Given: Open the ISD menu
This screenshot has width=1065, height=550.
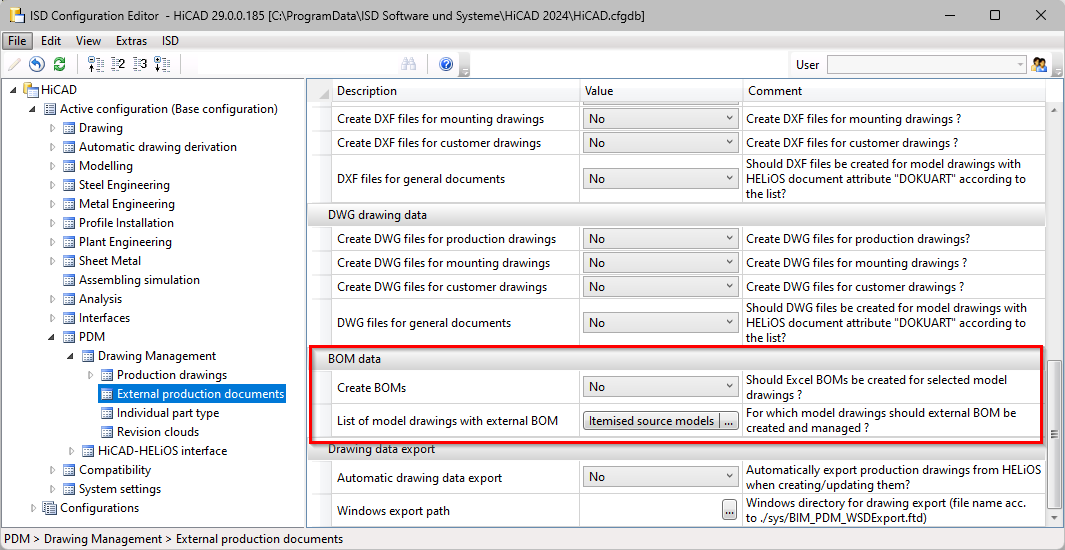Looking at the screenshot, I should pos(170,41).
